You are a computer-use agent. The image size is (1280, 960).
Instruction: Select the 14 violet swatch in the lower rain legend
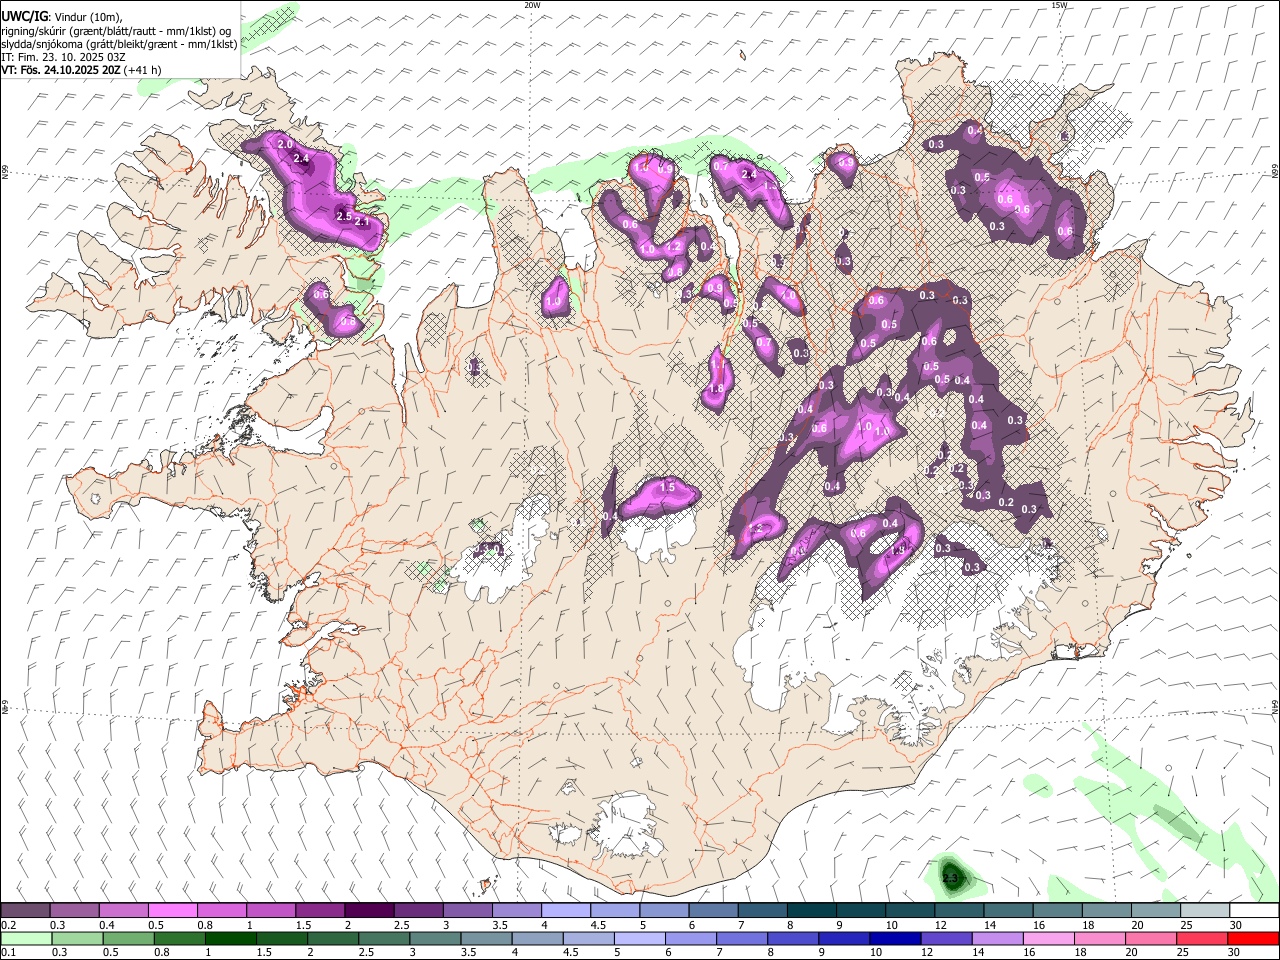pyautogui.click(x=997, y=938)
